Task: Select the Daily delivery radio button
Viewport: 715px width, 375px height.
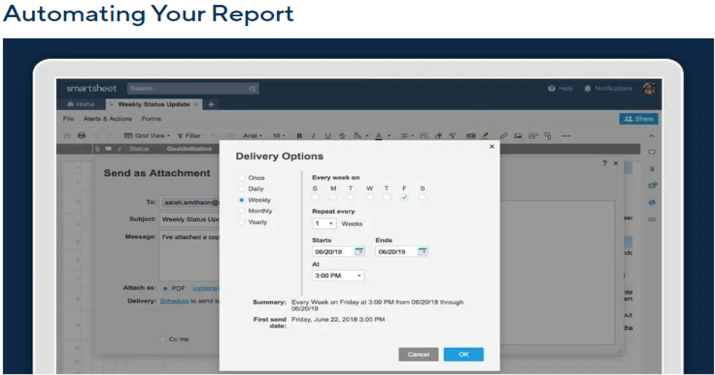Action: tap(242, 188)
